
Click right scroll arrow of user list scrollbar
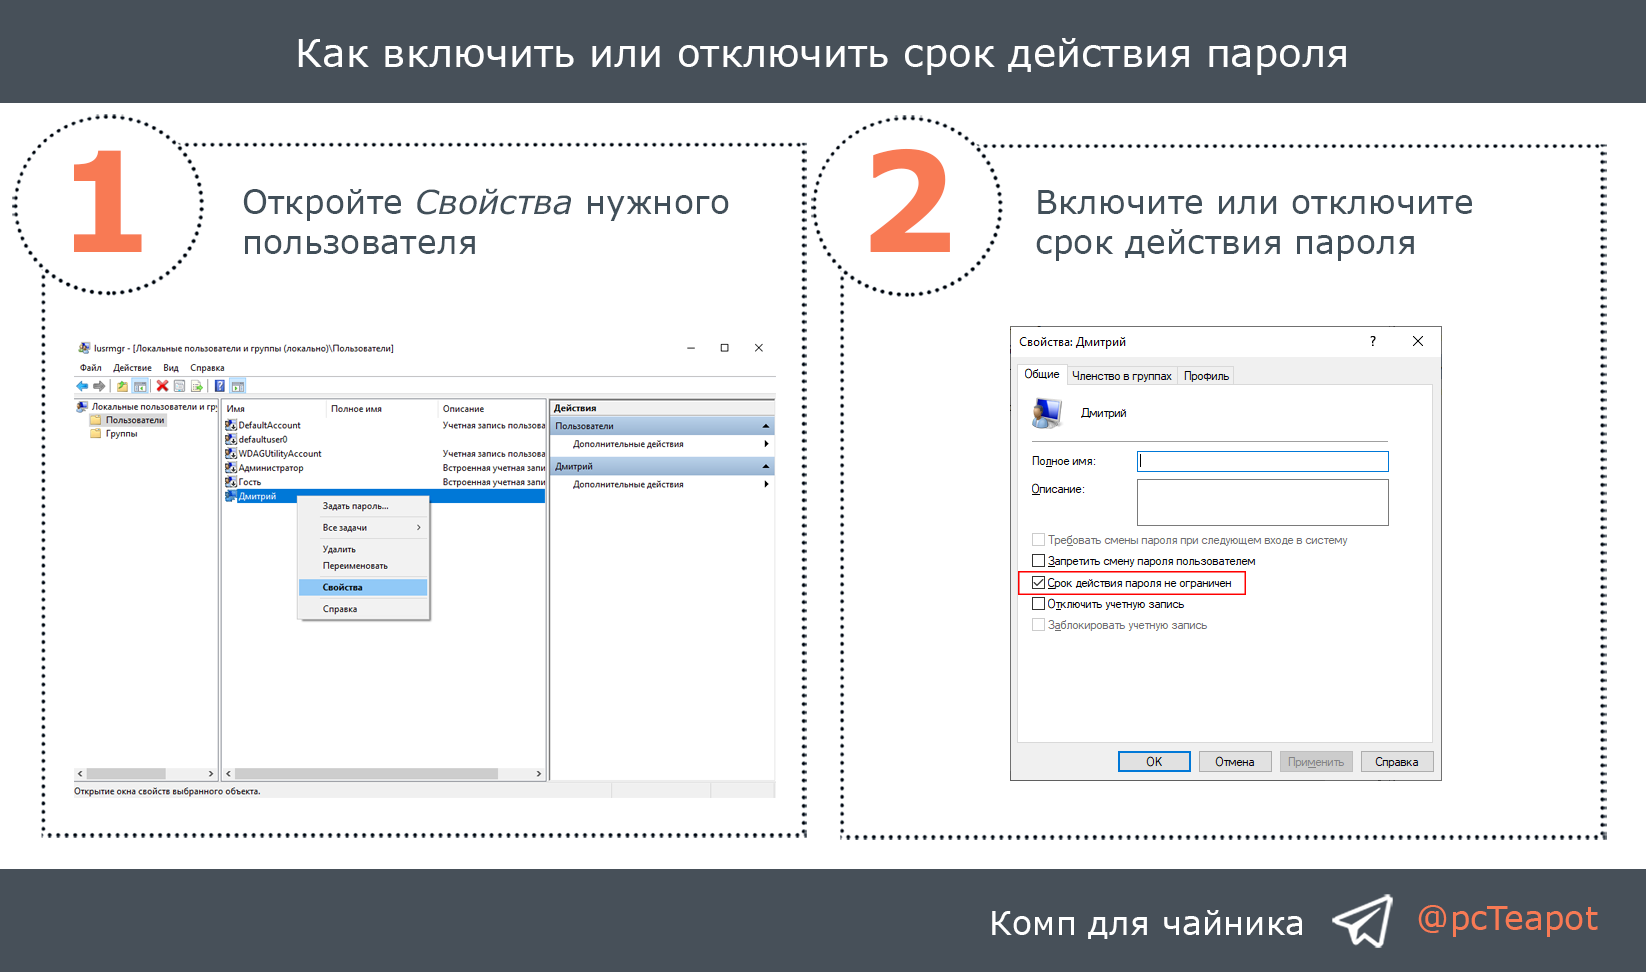(539, 774)
